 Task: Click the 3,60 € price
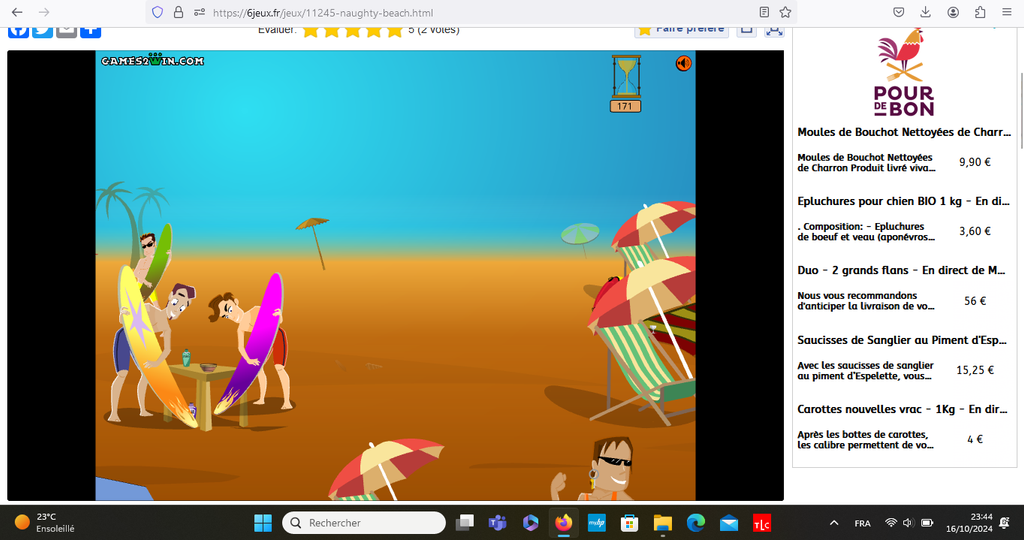[x=974, y=231]
